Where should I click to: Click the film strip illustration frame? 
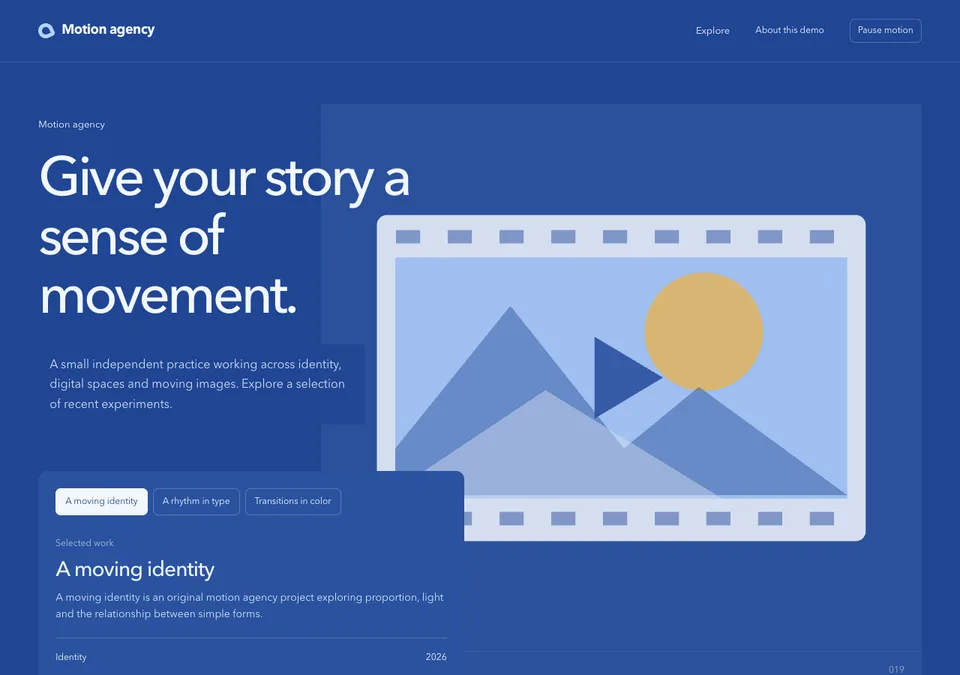621,378
